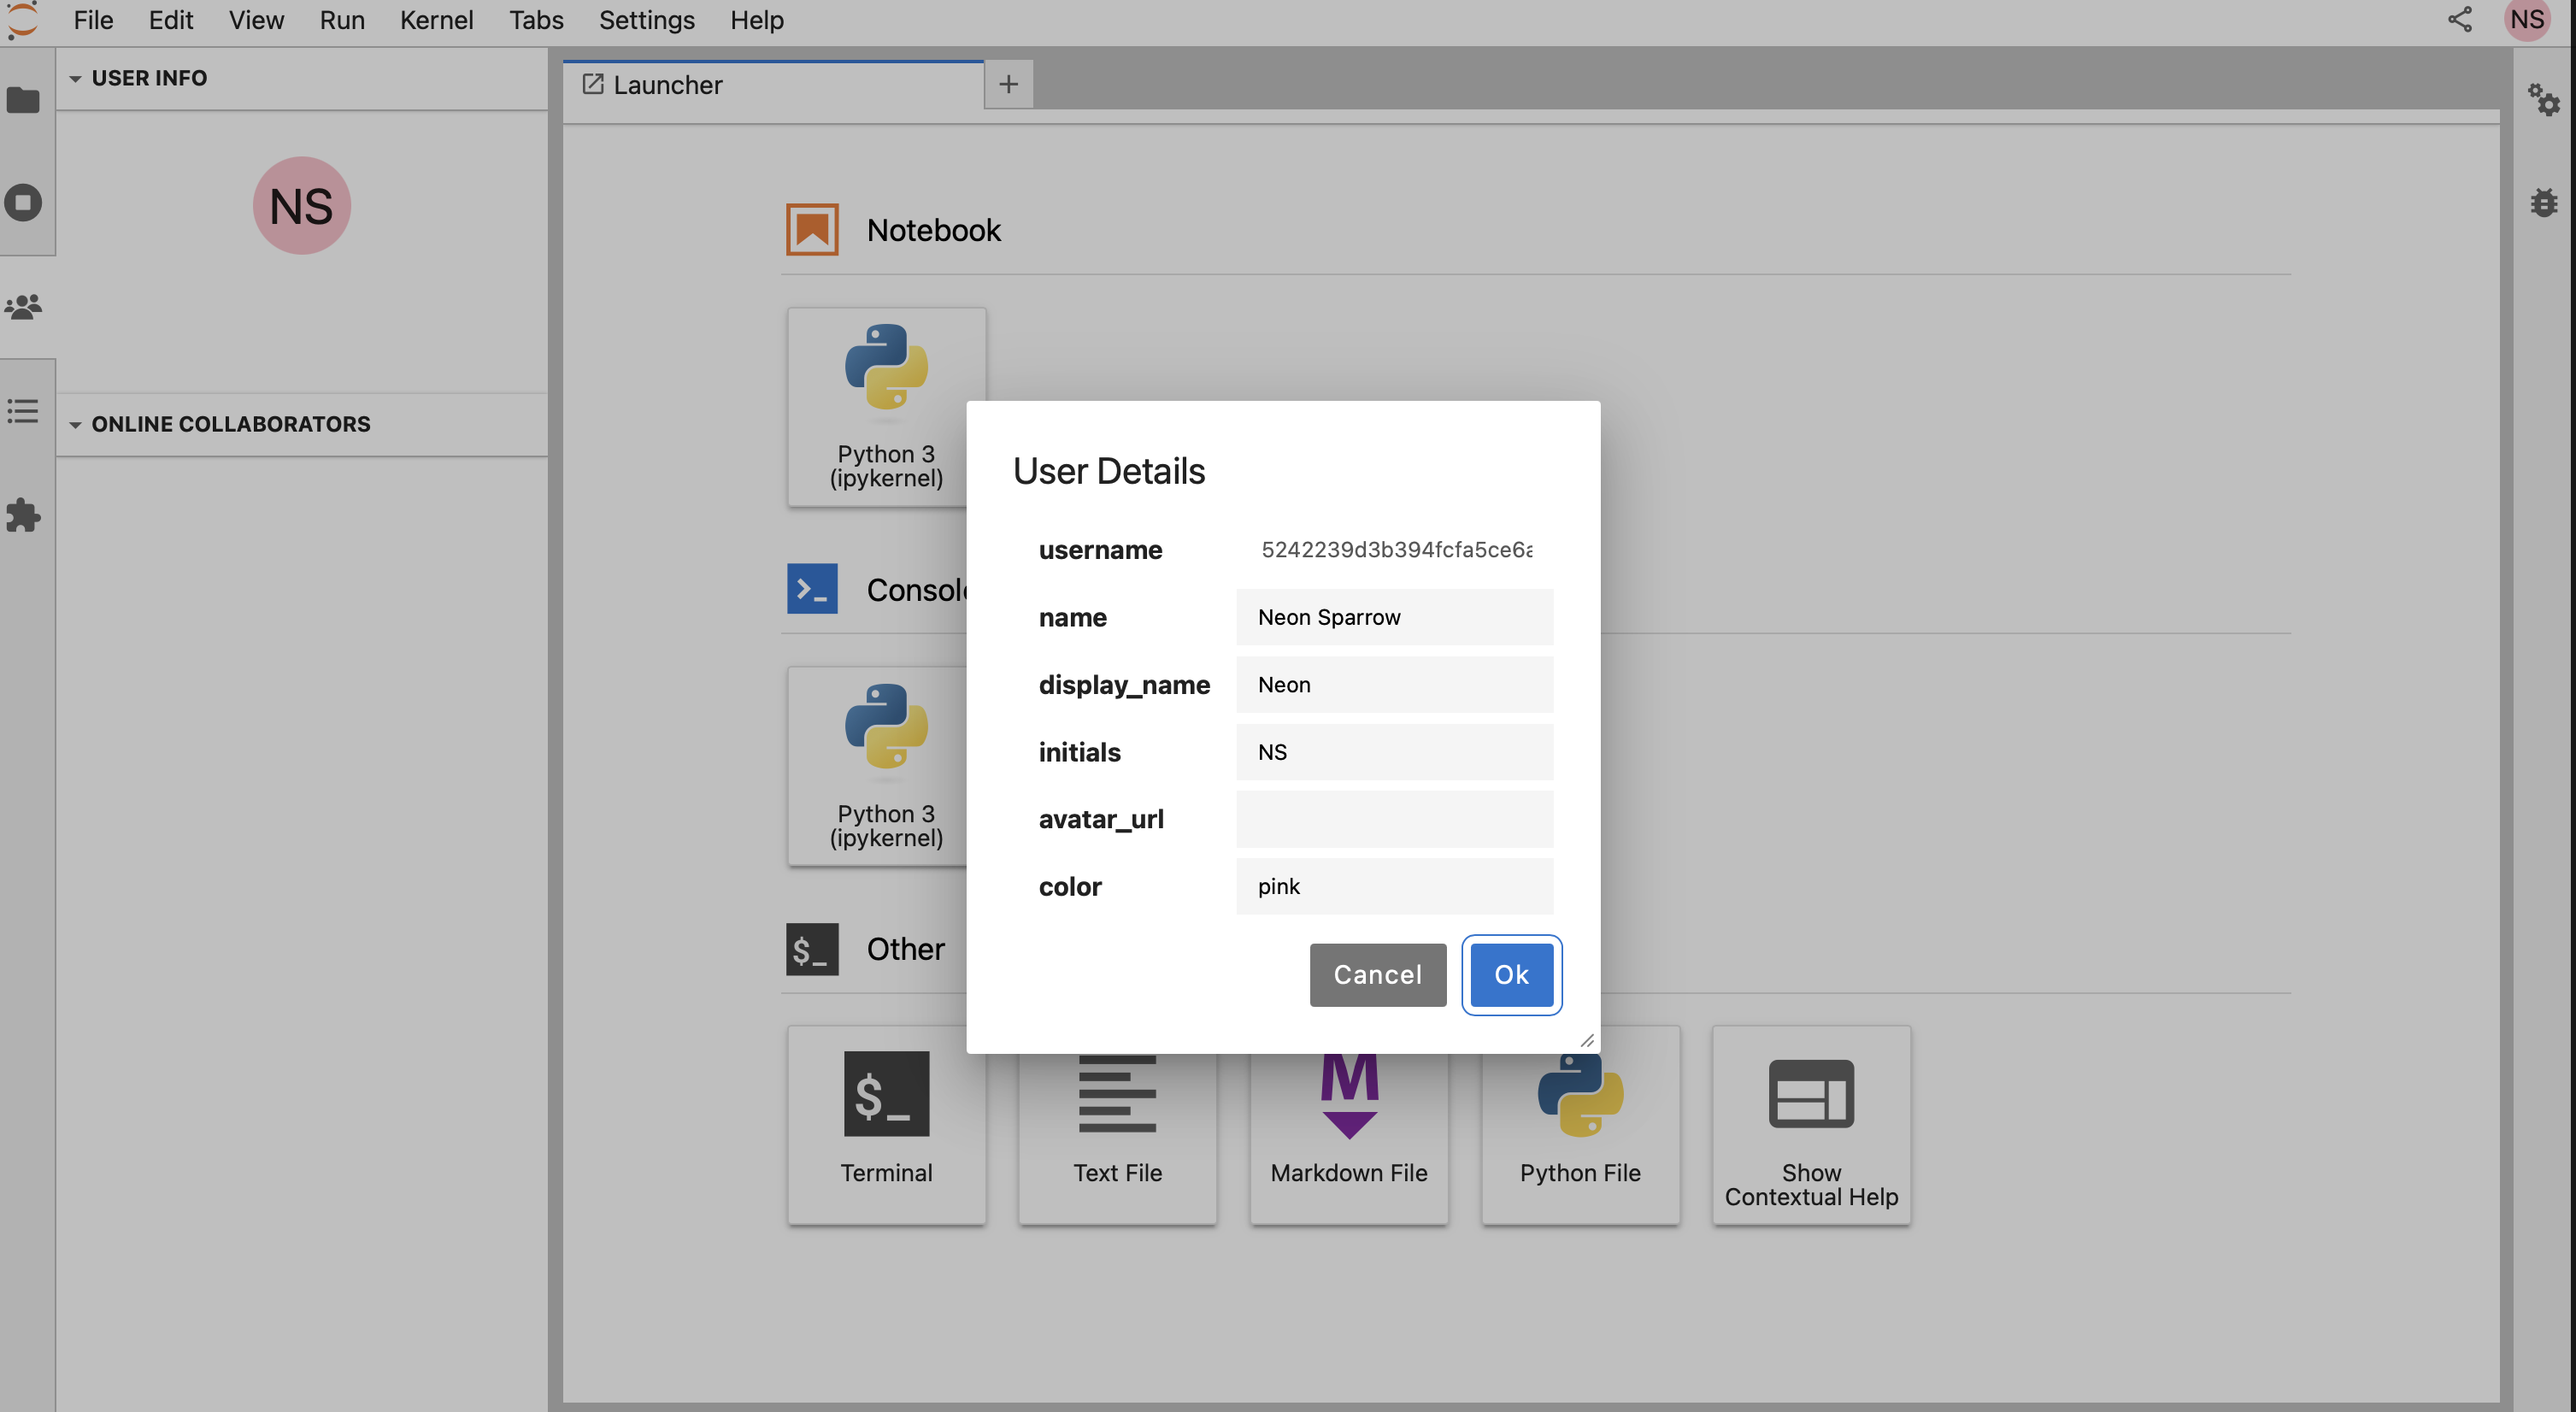This screenshot has width=2576, height=1412.
Task: Click the Other section terminal icon
Action: coord(811,949)
